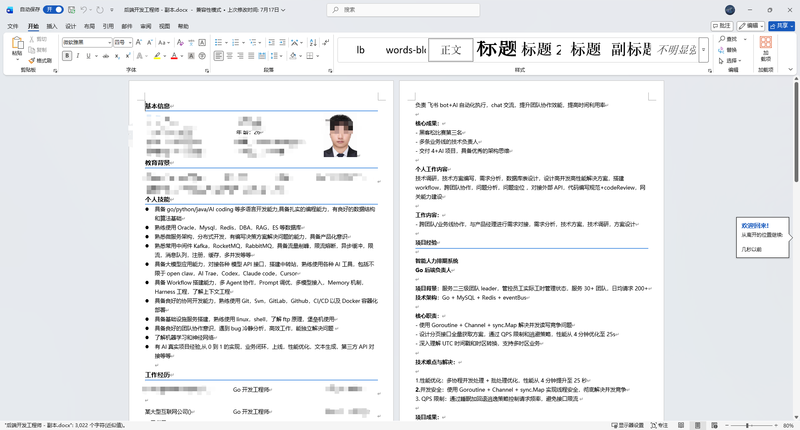Click the Paste clipboard icon
Screen dimensions: 800x430
(17, 43)
